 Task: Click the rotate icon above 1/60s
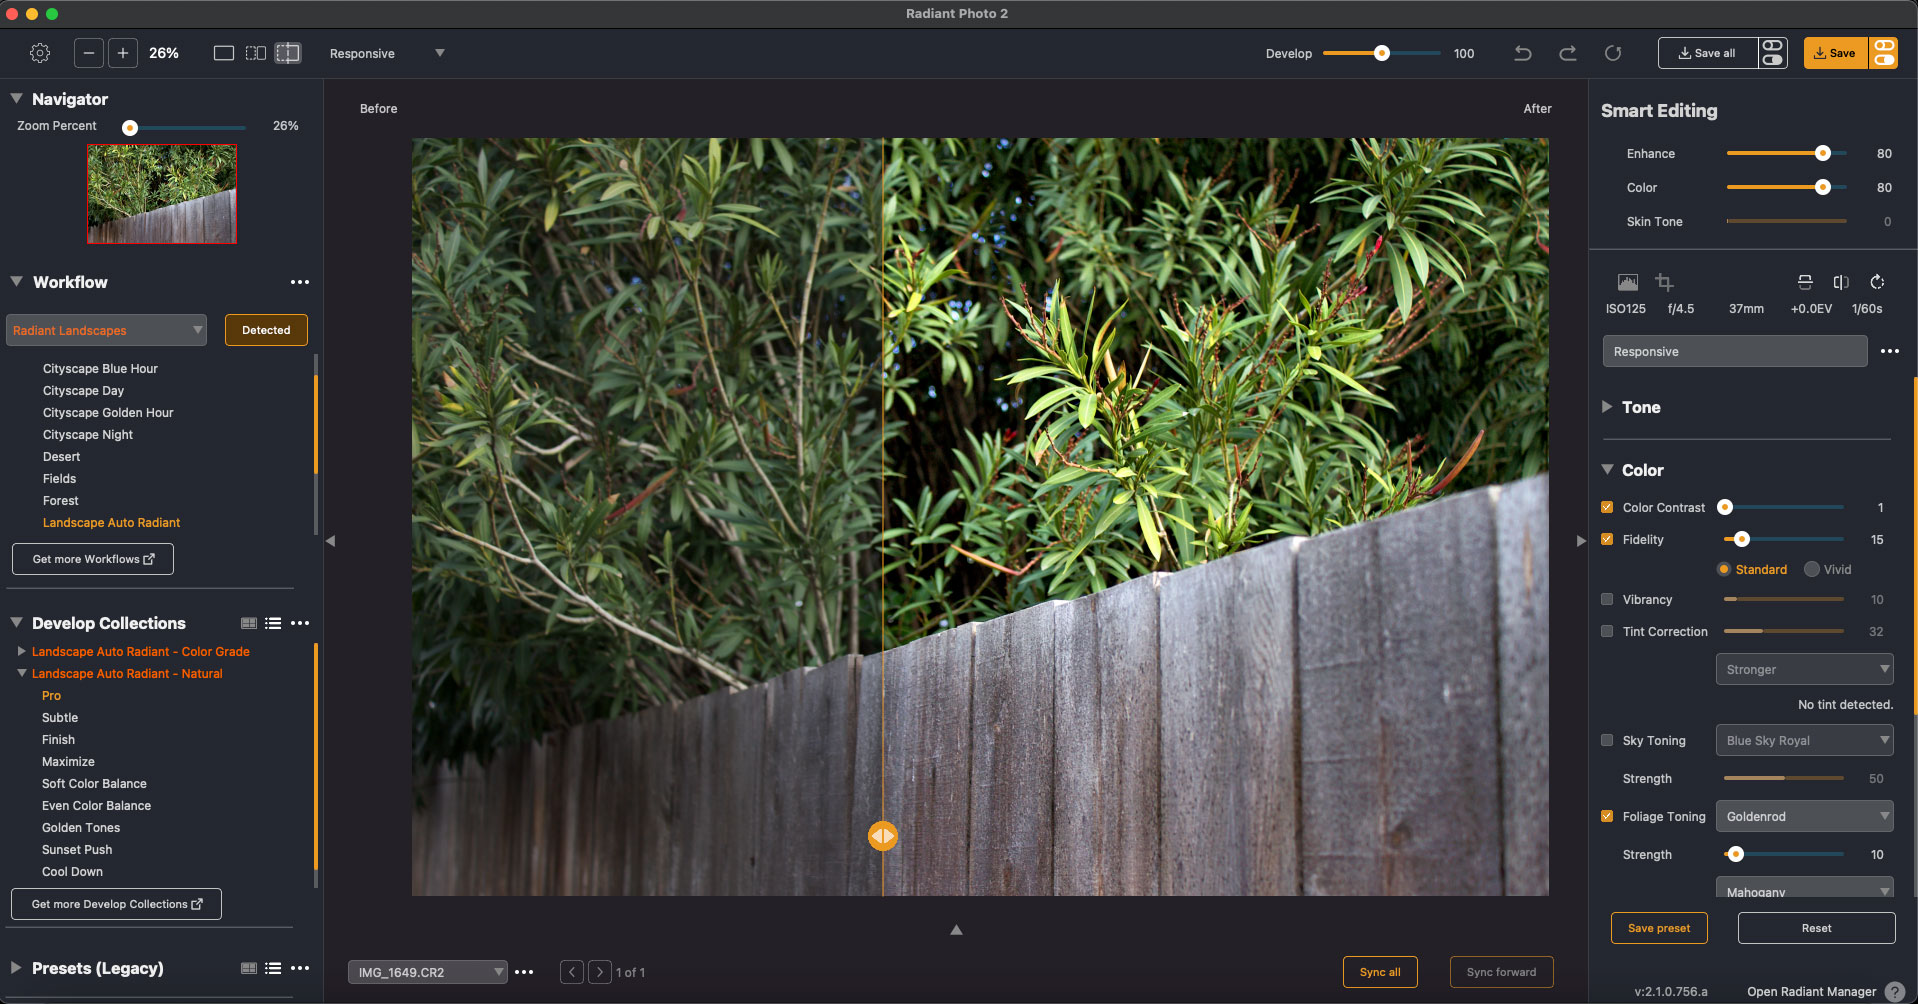[x=1877, y=282]
